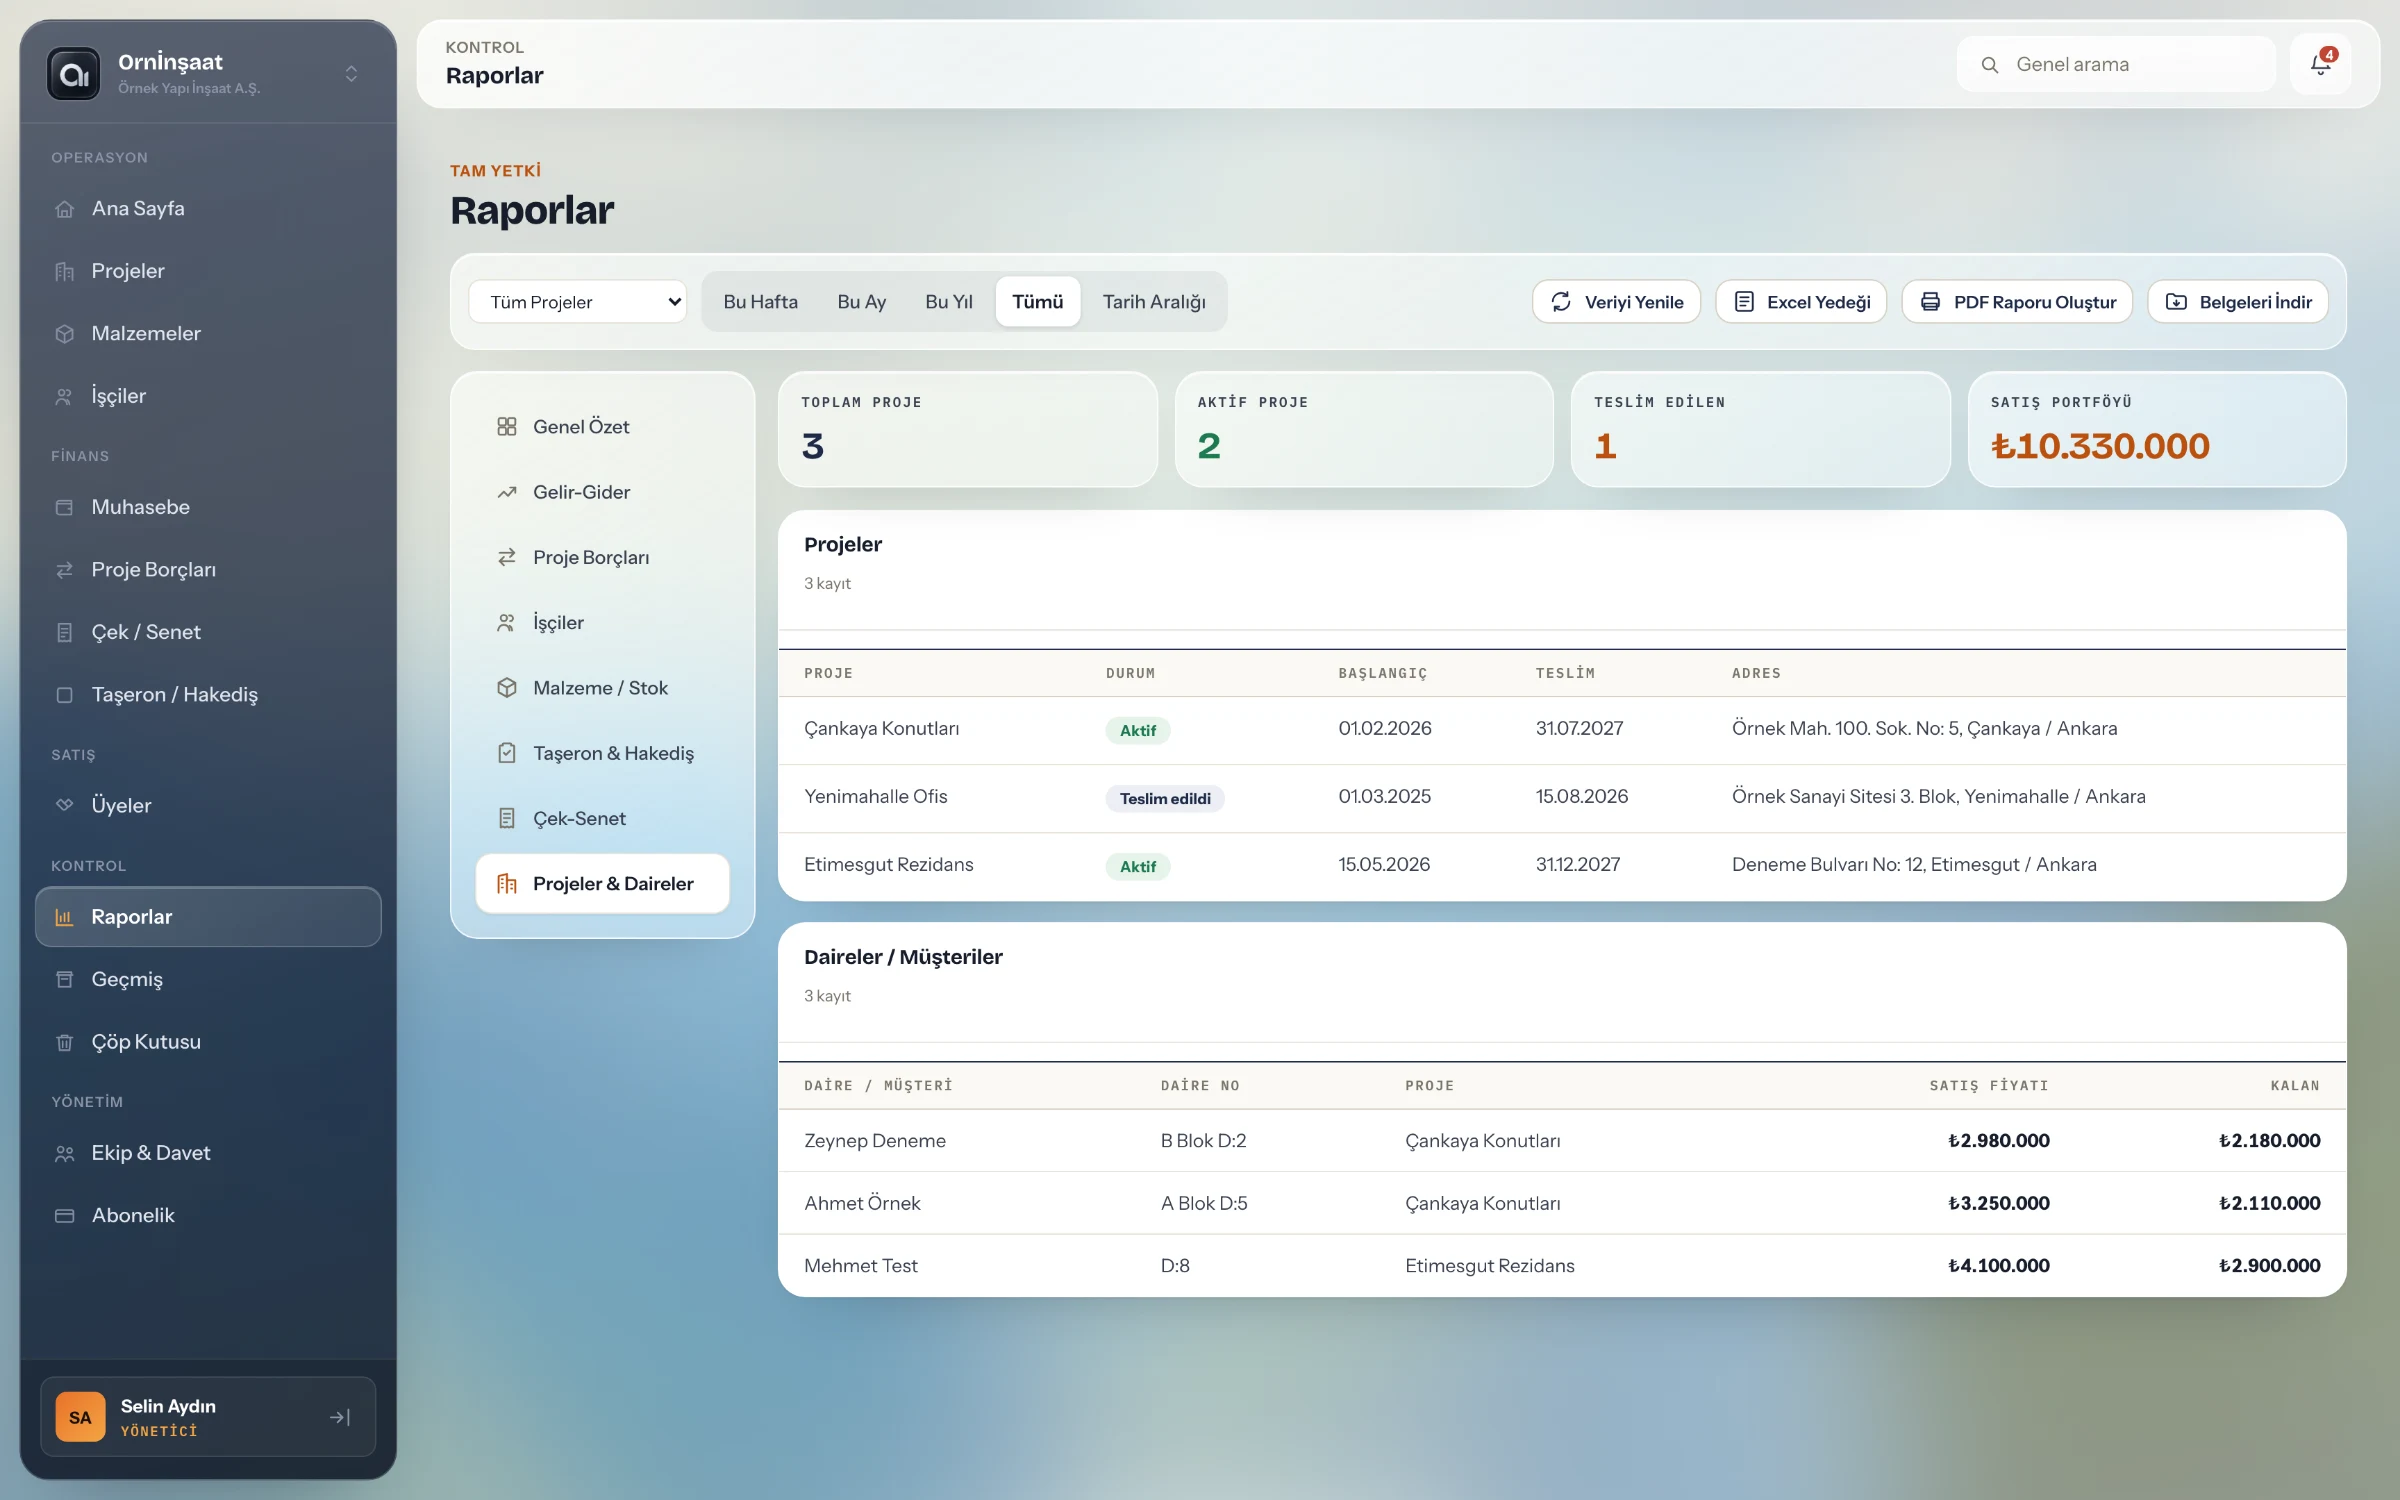Screen dimensions: 2400x1500
Task: Click the Abonelik card icon
Action: 65,1216
